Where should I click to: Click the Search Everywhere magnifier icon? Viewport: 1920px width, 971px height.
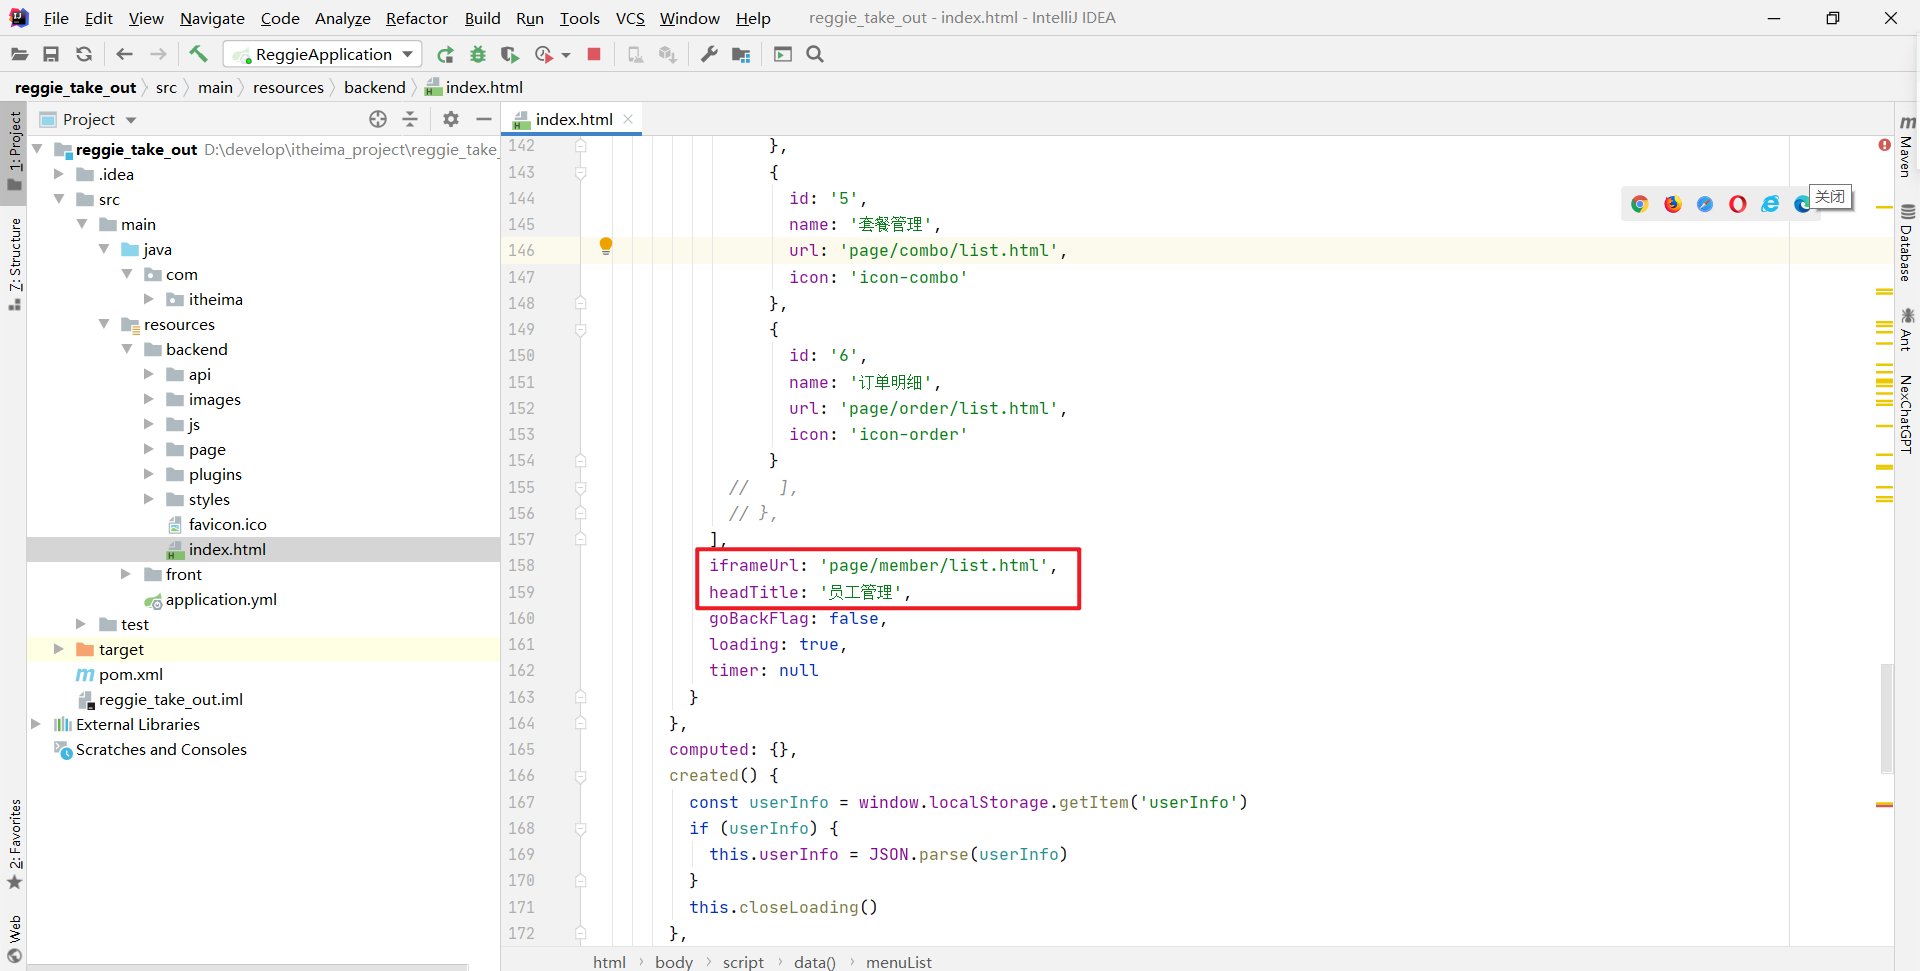[x=815, y=54]
